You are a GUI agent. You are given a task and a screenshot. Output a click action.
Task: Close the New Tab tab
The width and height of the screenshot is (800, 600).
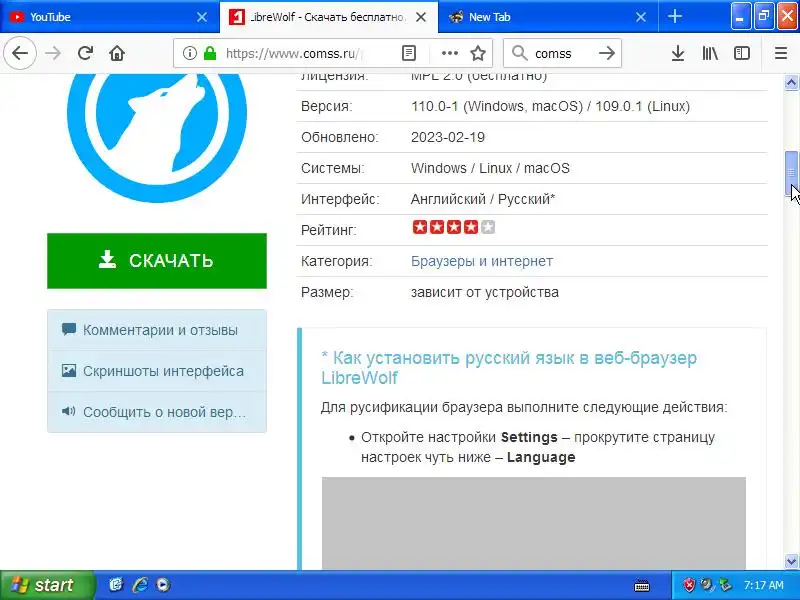pyautogui.click(x=641, y=17)
